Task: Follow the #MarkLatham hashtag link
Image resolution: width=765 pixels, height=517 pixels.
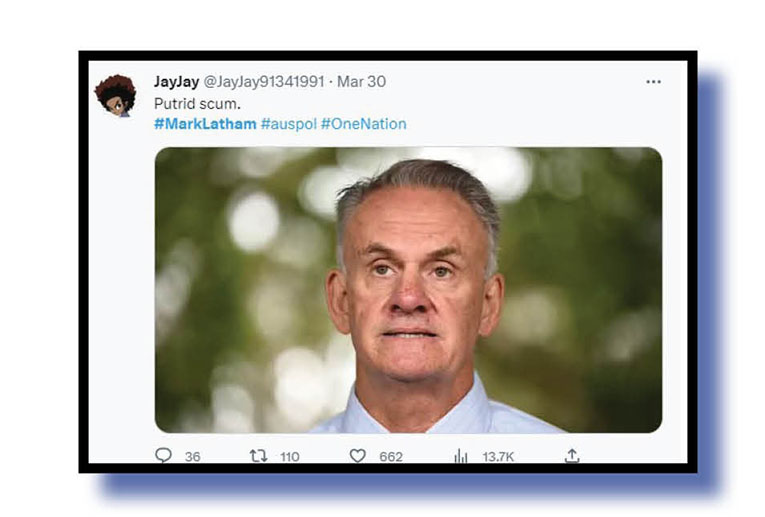Action: tap(205, 124)
